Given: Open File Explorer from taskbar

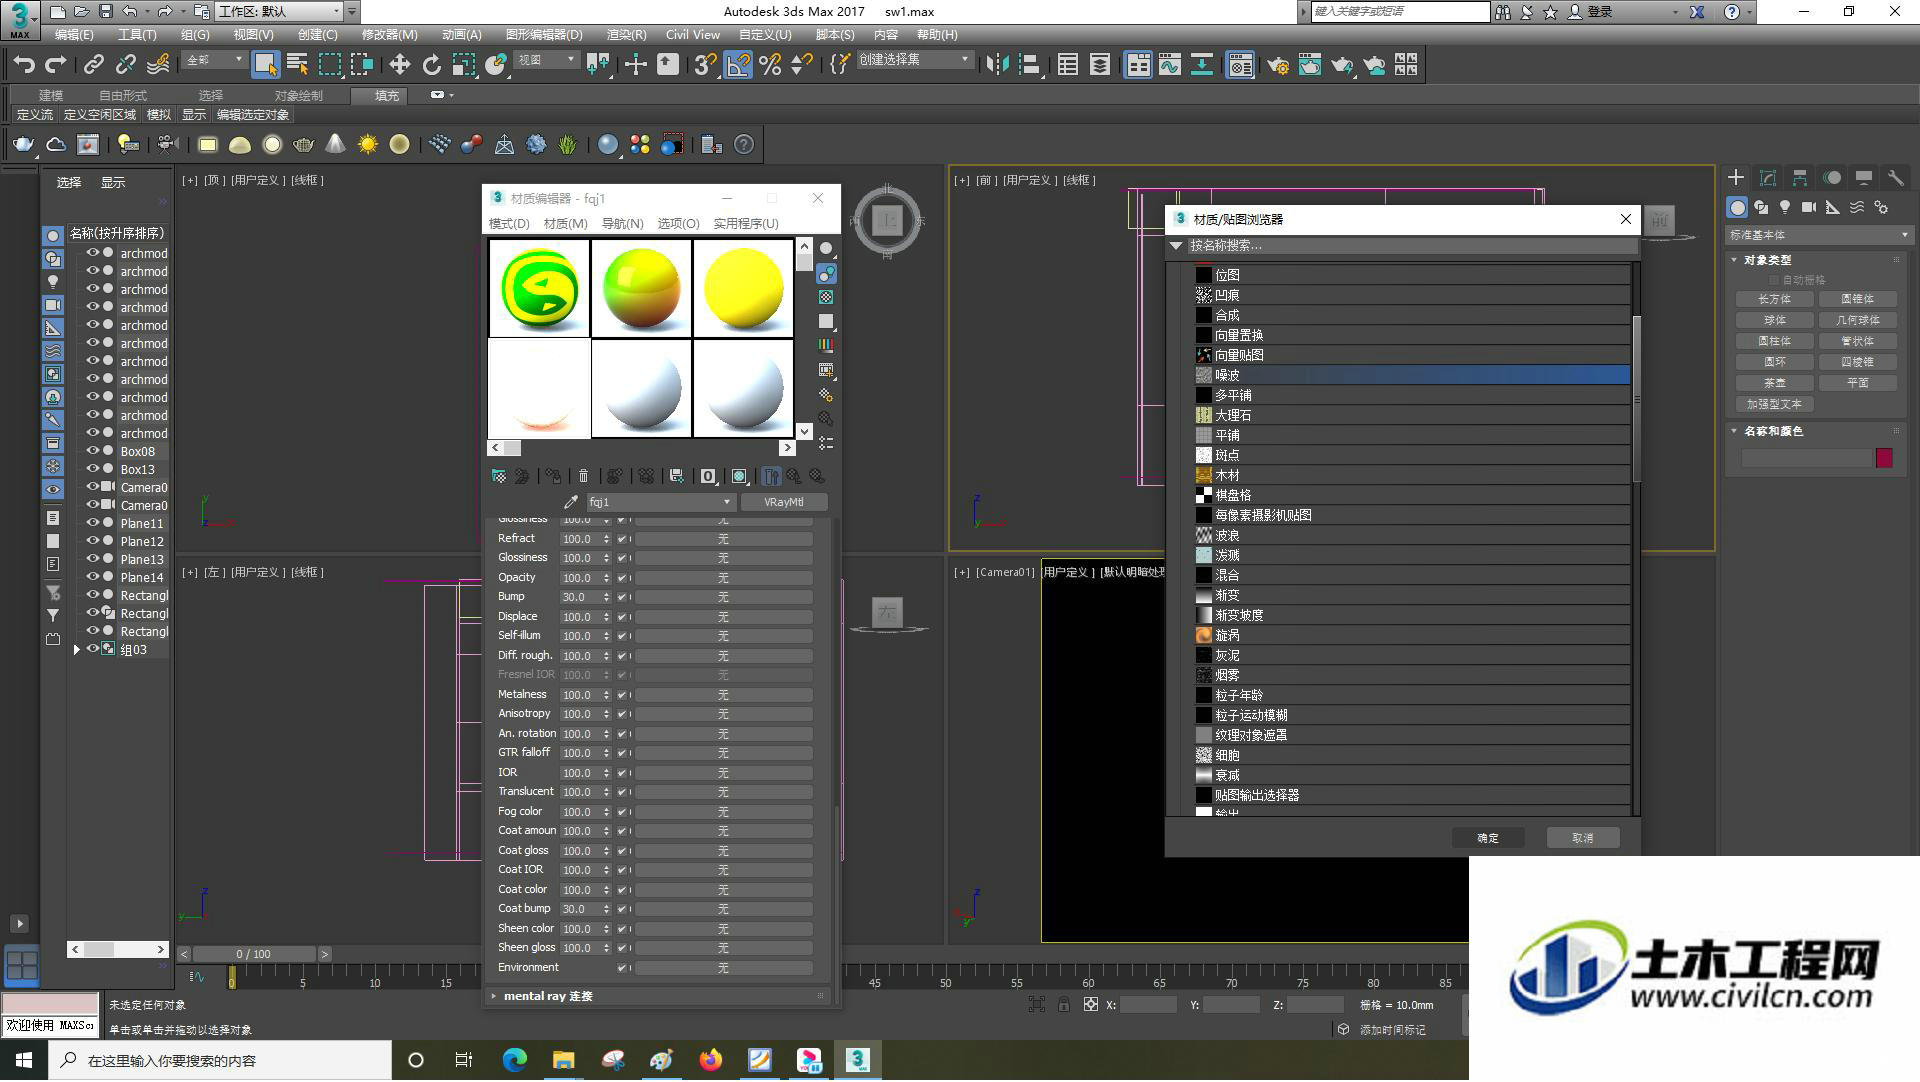Looking at the screenshot, I should tap(563, 1060).
